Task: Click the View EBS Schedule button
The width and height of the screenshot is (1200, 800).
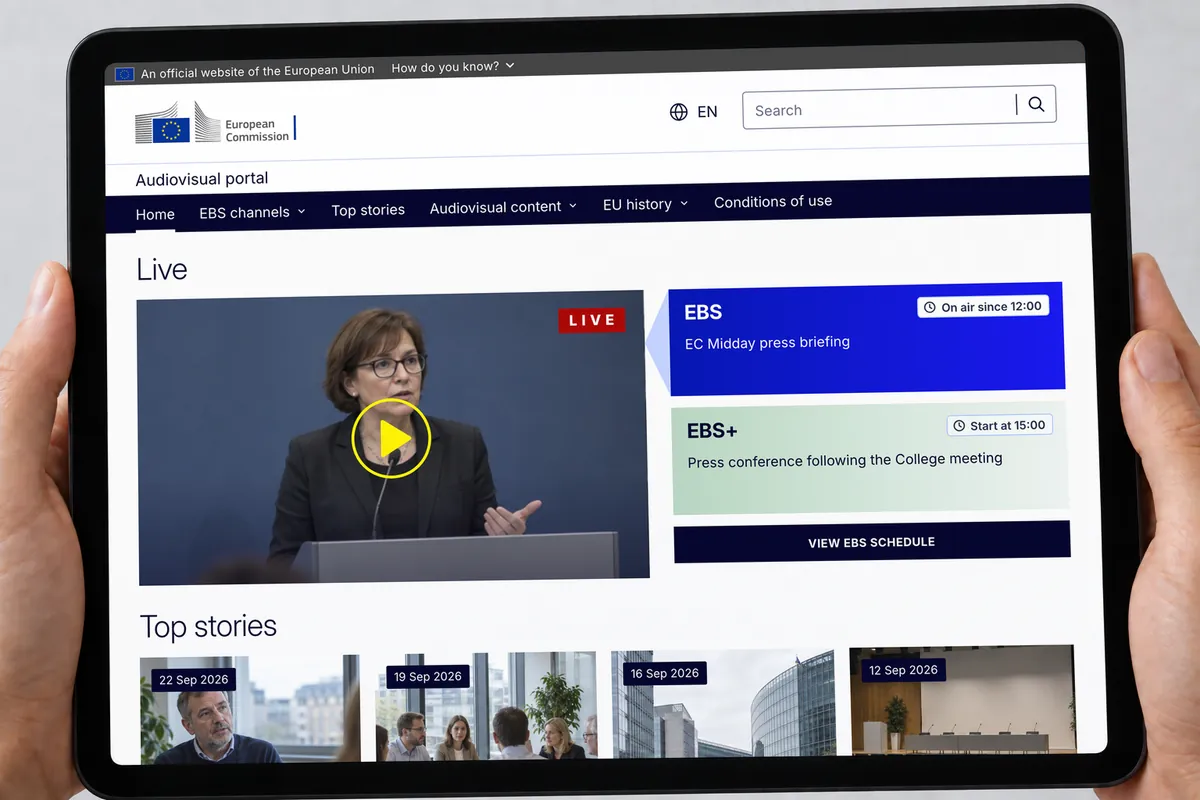Action: point(872,541)
